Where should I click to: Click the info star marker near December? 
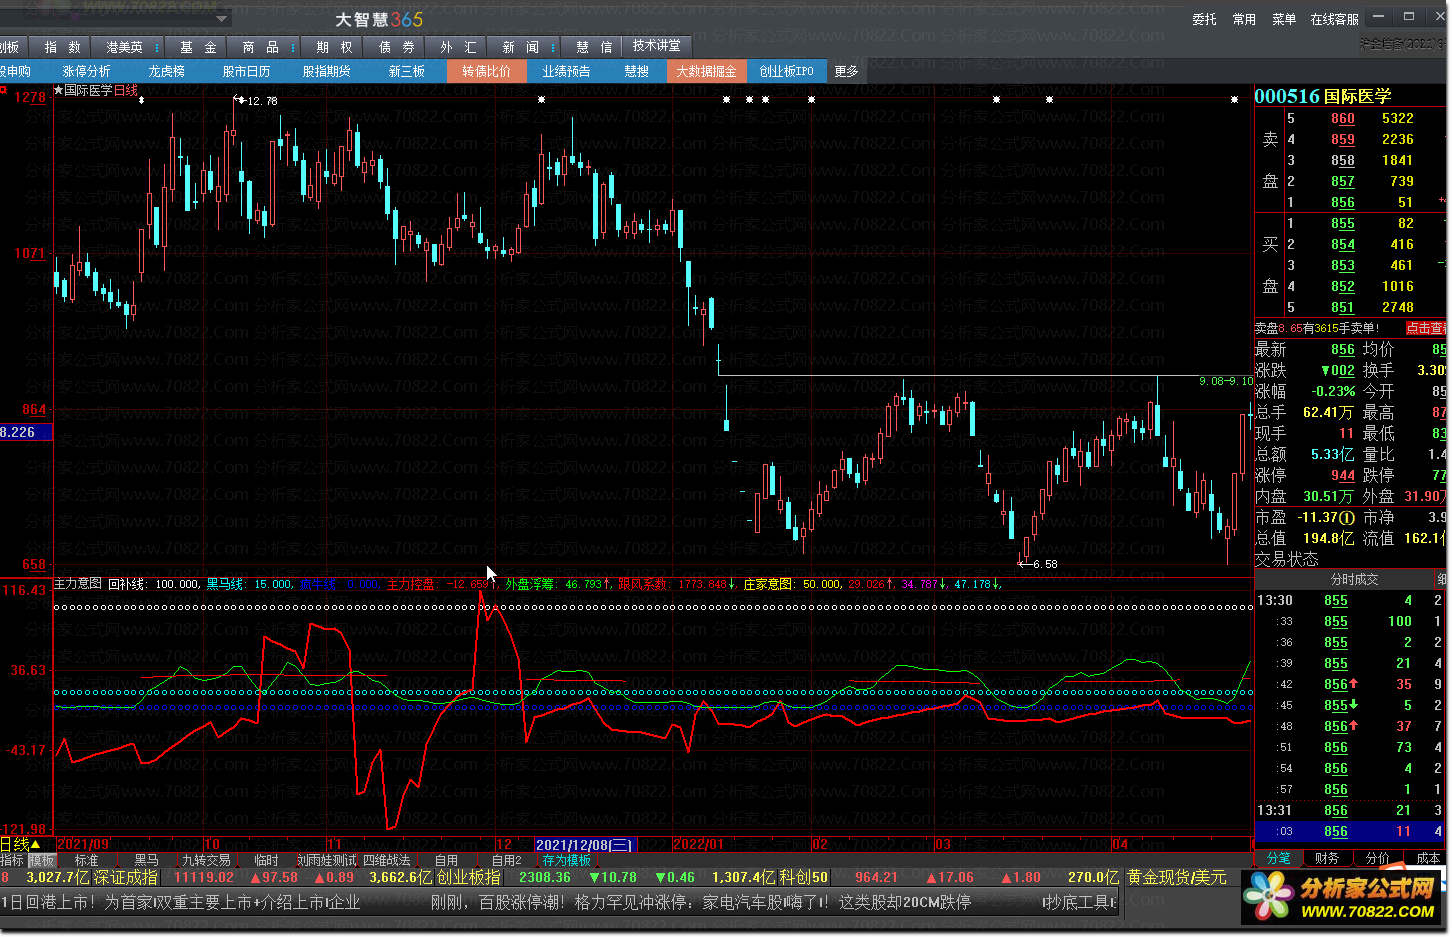[x=541, y=100]
